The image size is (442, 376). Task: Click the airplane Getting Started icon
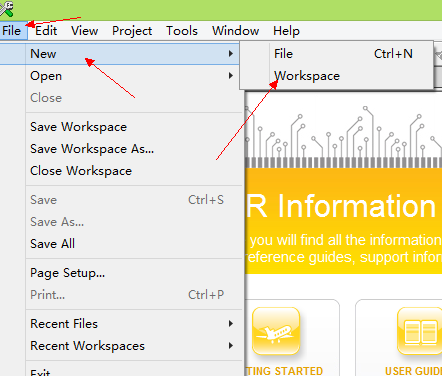276,331
